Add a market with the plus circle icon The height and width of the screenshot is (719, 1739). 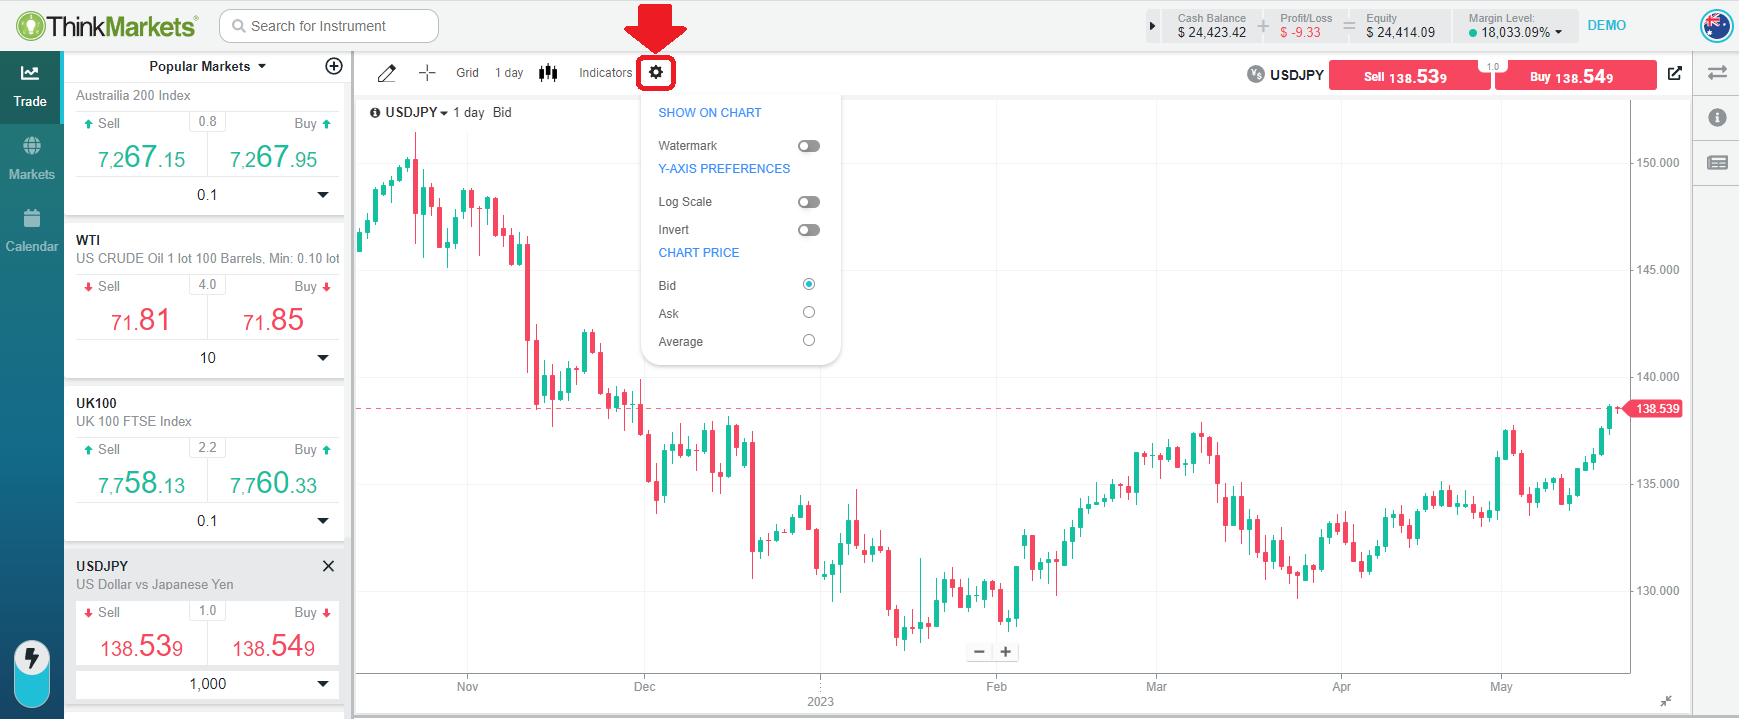pos(334,66)
